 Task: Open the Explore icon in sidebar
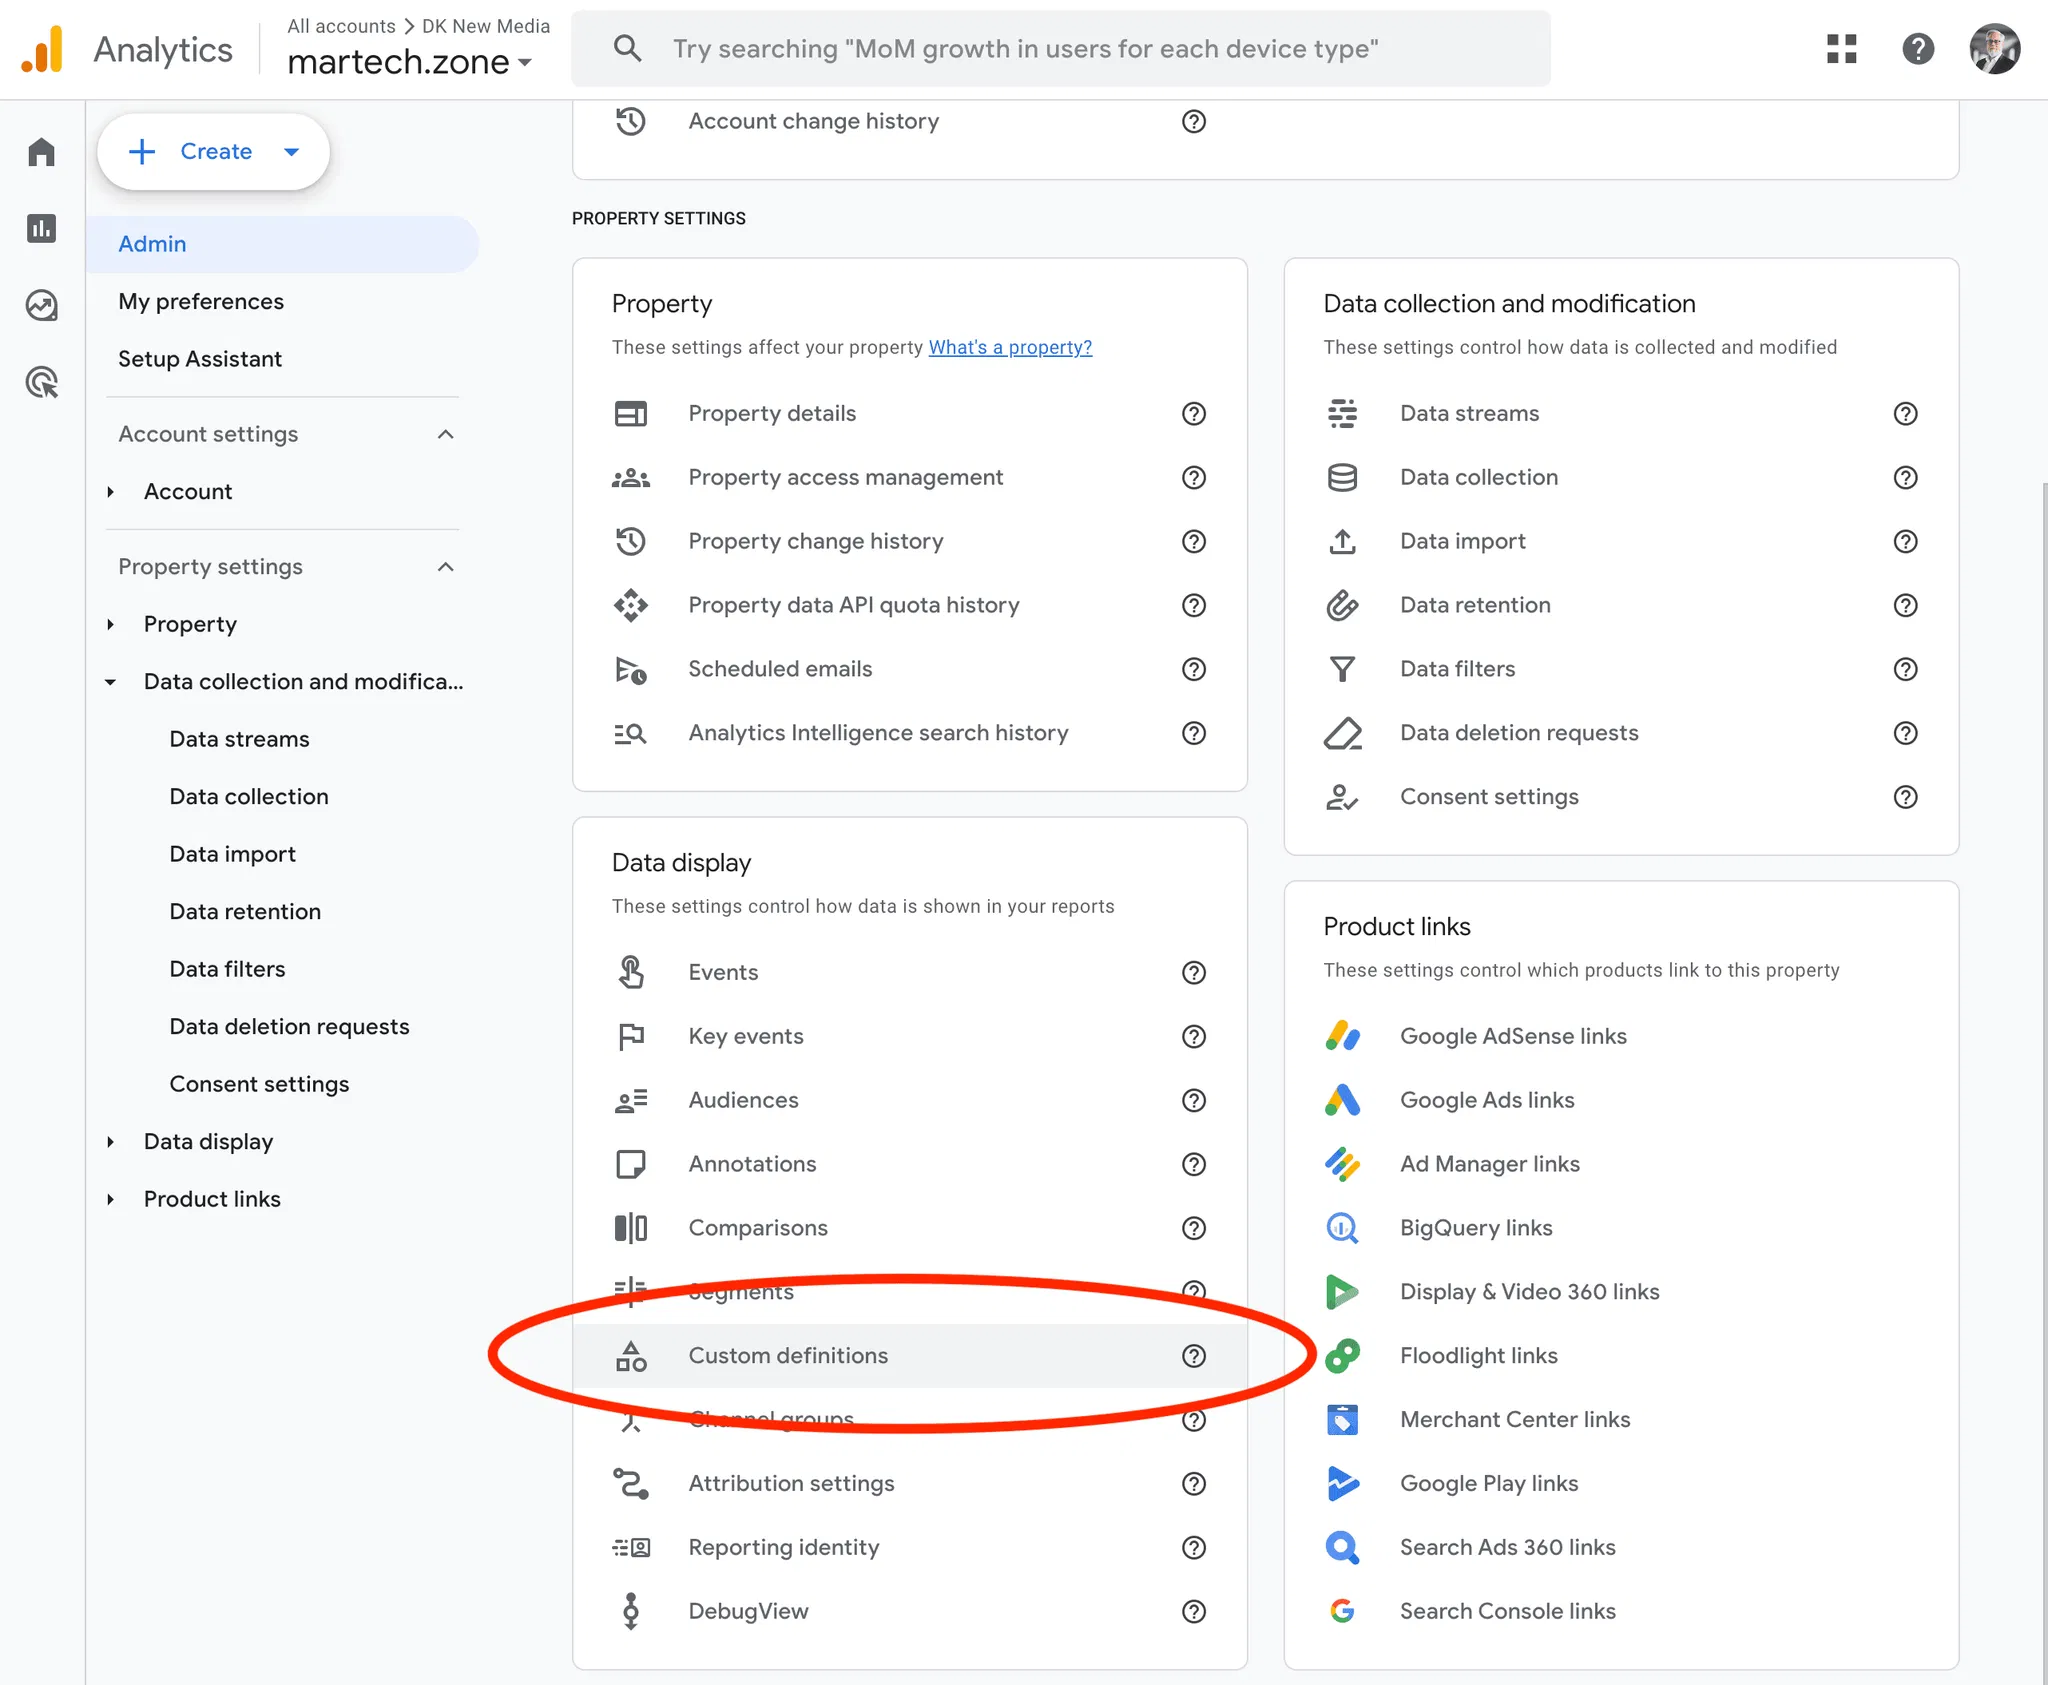pyautogui.click(x=41, y=305)
